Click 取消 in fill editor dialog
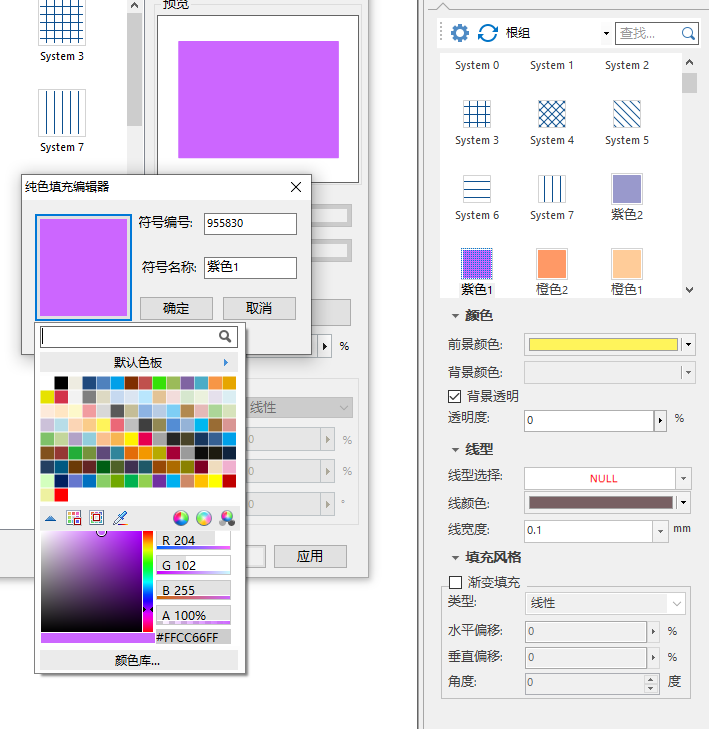The width and height of the screenshot is (709, 729). [x=259, y=308]
